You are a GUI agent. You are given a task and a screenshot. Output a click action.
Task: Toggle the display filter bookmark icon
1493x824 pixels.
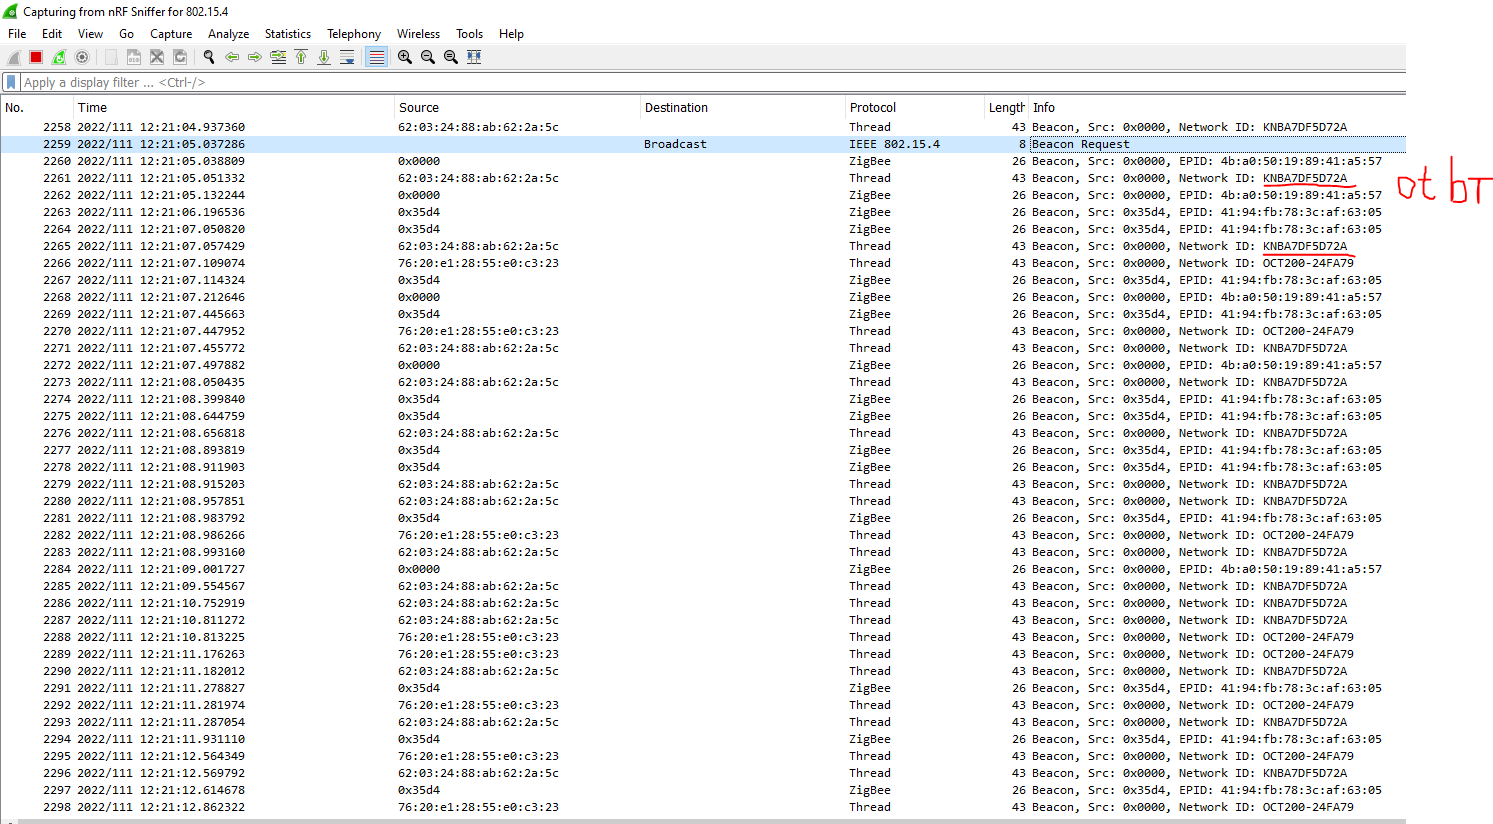[11, 82]
